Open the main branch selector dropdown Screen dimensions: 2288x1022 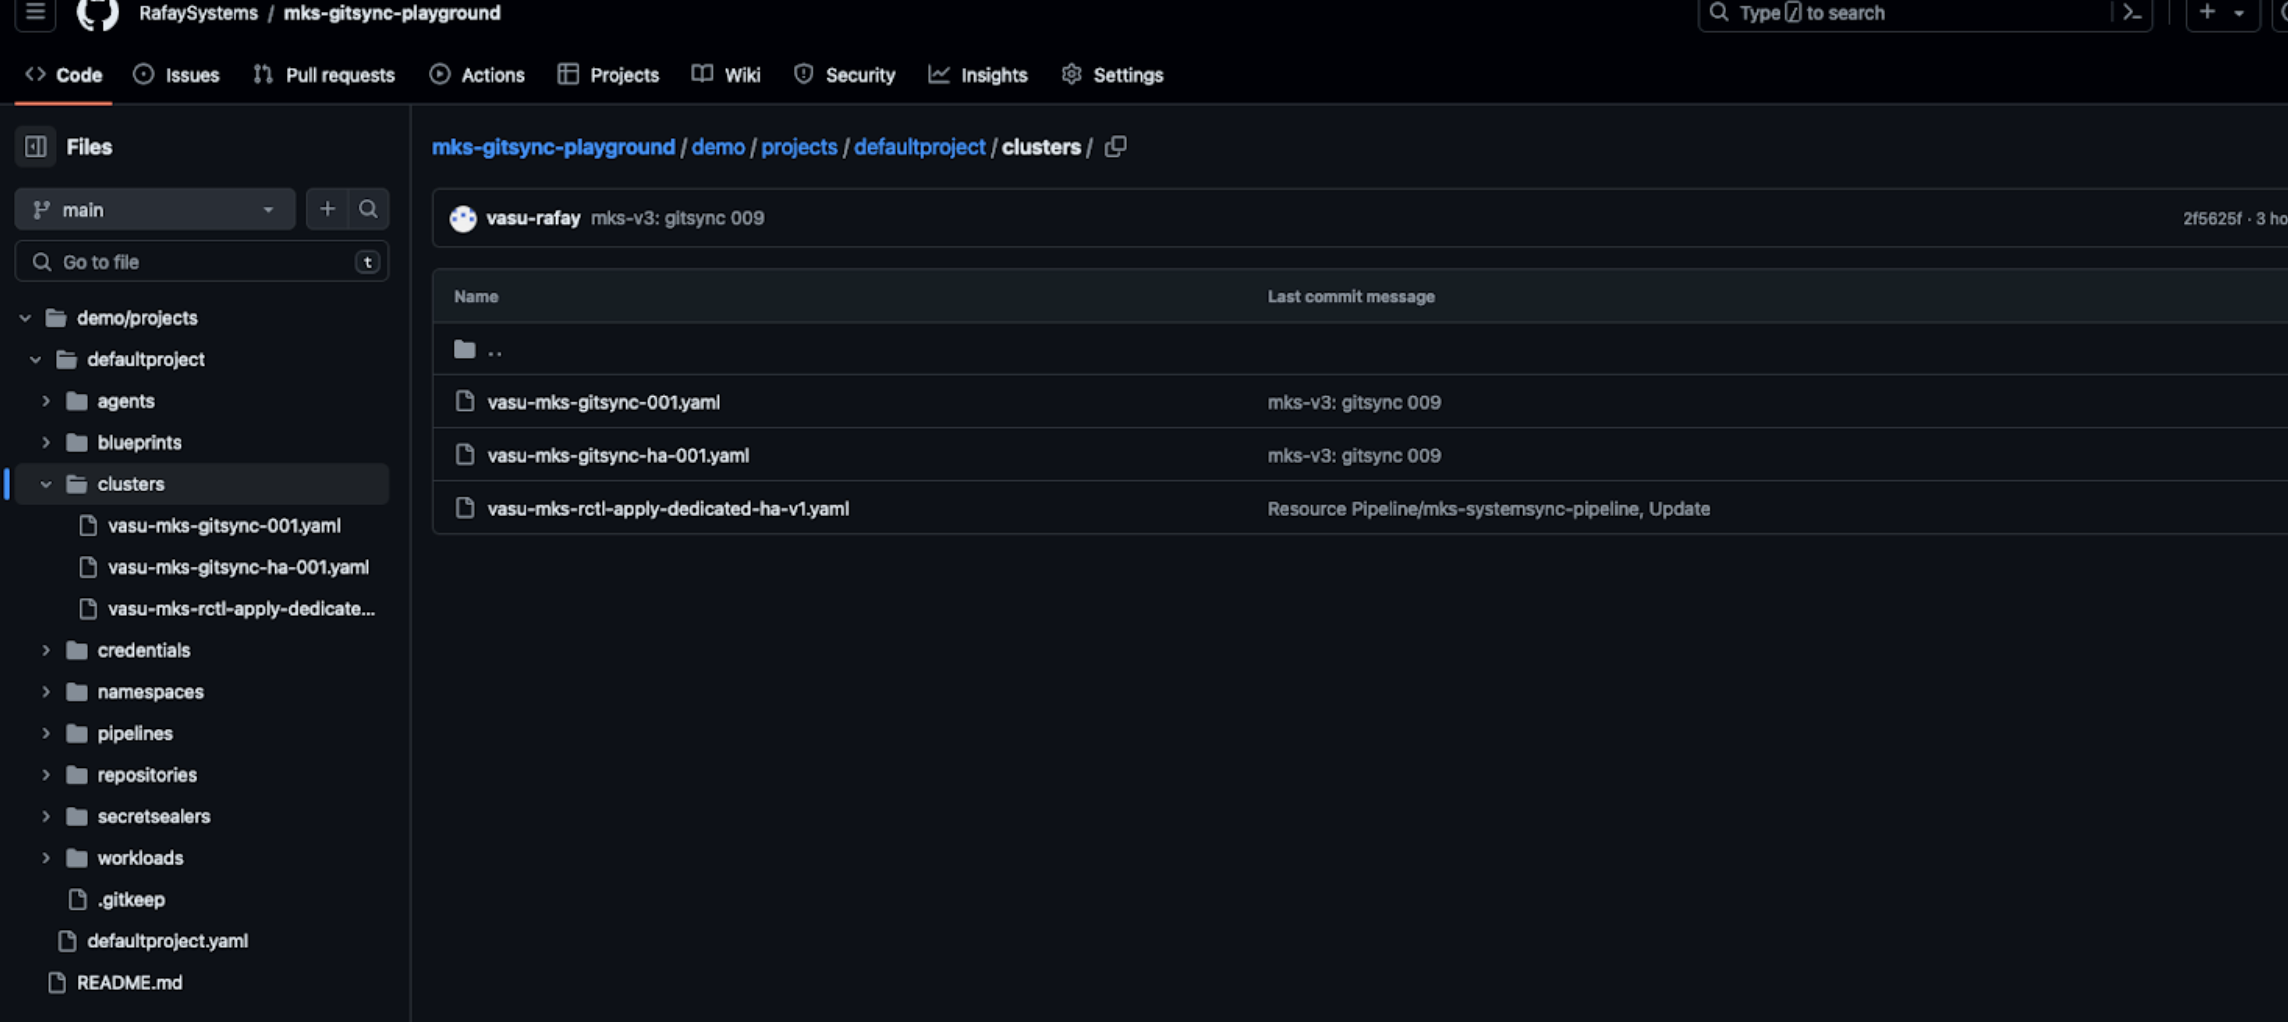pyautogui.click(x=155, y=209)
